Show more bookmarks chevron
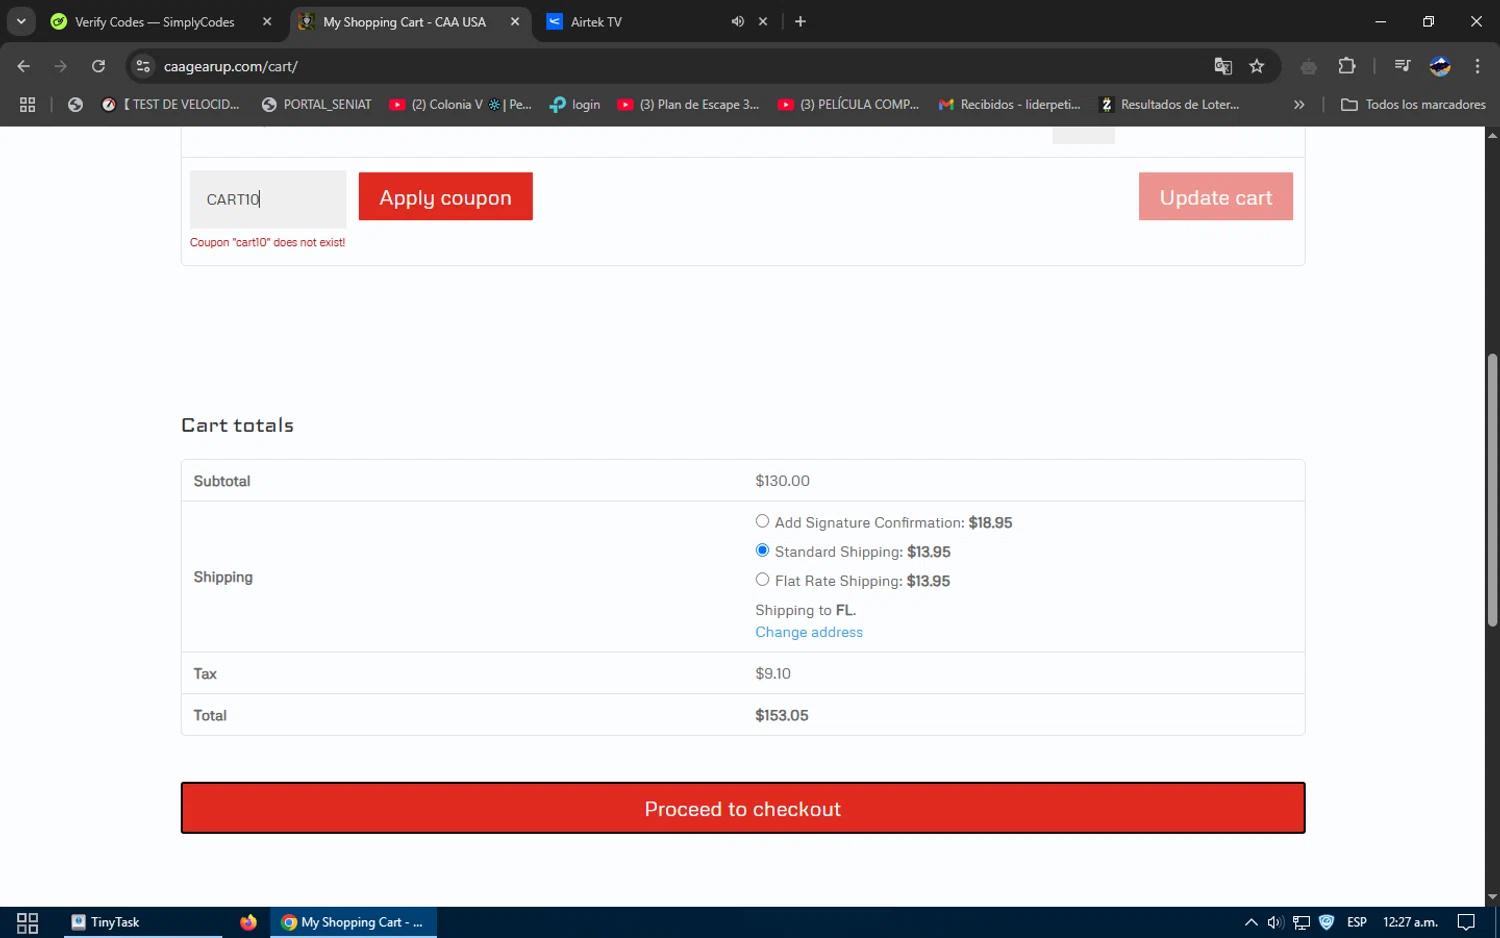Screen dimensions: 1500x938 coord(1299,104)
